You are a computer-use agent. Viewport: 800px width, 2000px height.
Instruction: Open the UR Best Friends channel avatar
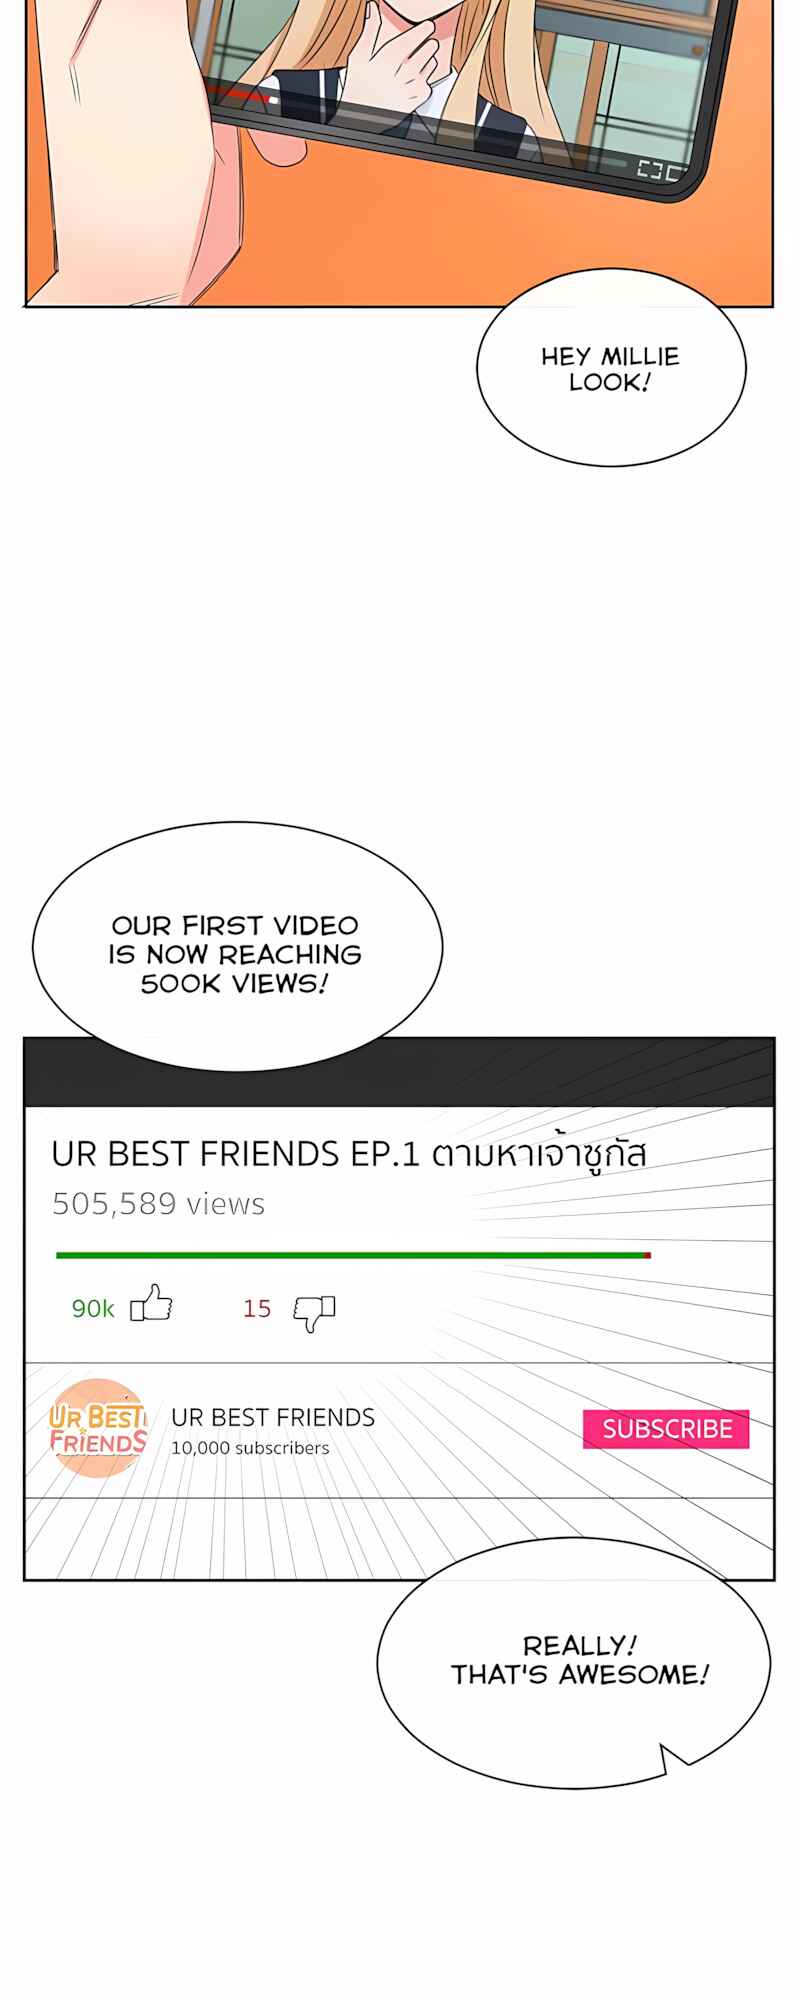pos(98,1428)
